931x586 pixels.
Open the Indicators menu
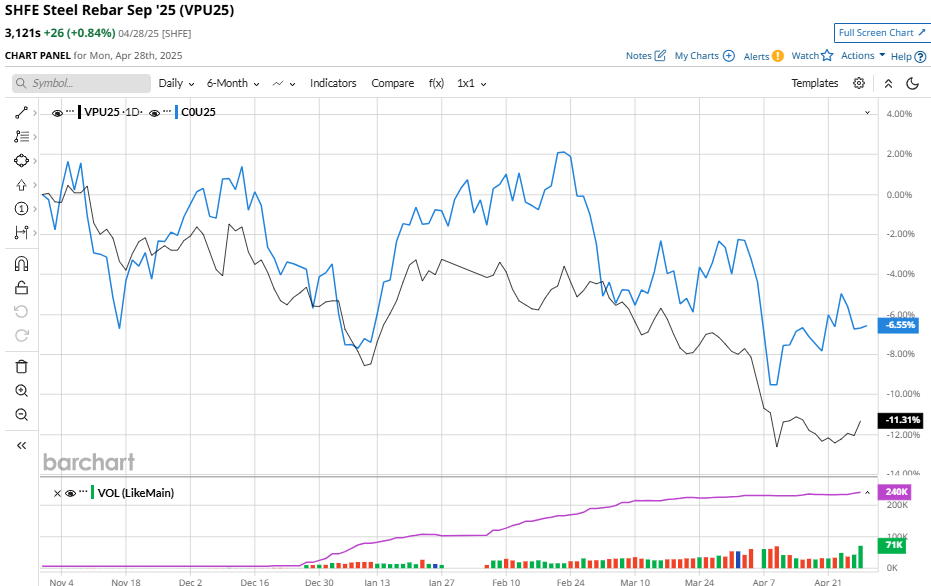333,83
